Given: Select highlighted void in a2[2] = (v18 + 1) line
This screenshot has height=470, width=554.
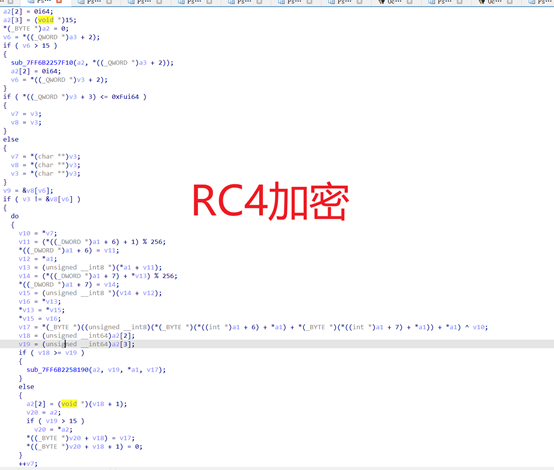Looking at the screenshot, I should pos(69,404).
